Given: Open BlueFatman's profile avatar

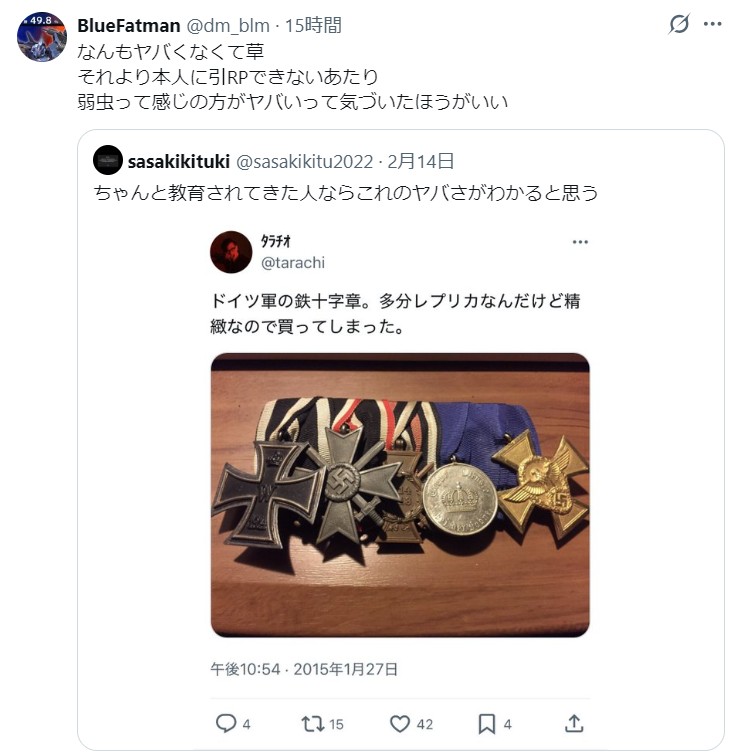Looking at the screenshot, I should point(41,37).
